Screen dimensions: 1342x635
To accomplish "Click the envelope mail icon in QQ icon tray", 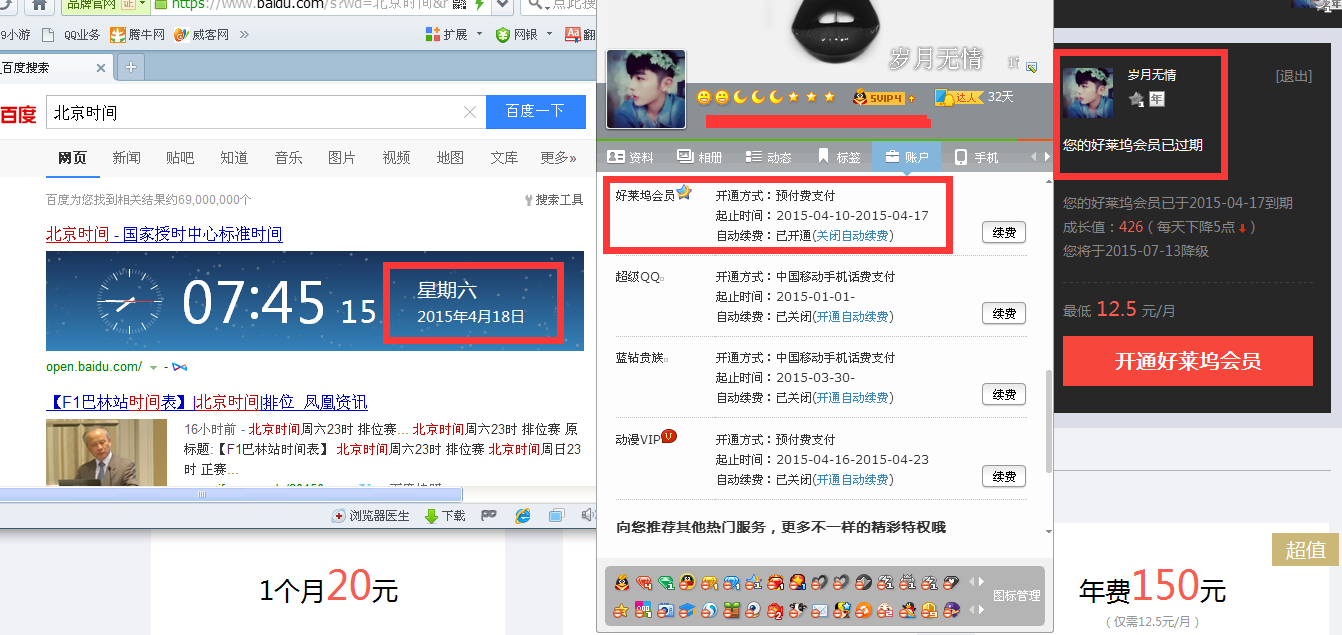I will click(x=819, y=609).
